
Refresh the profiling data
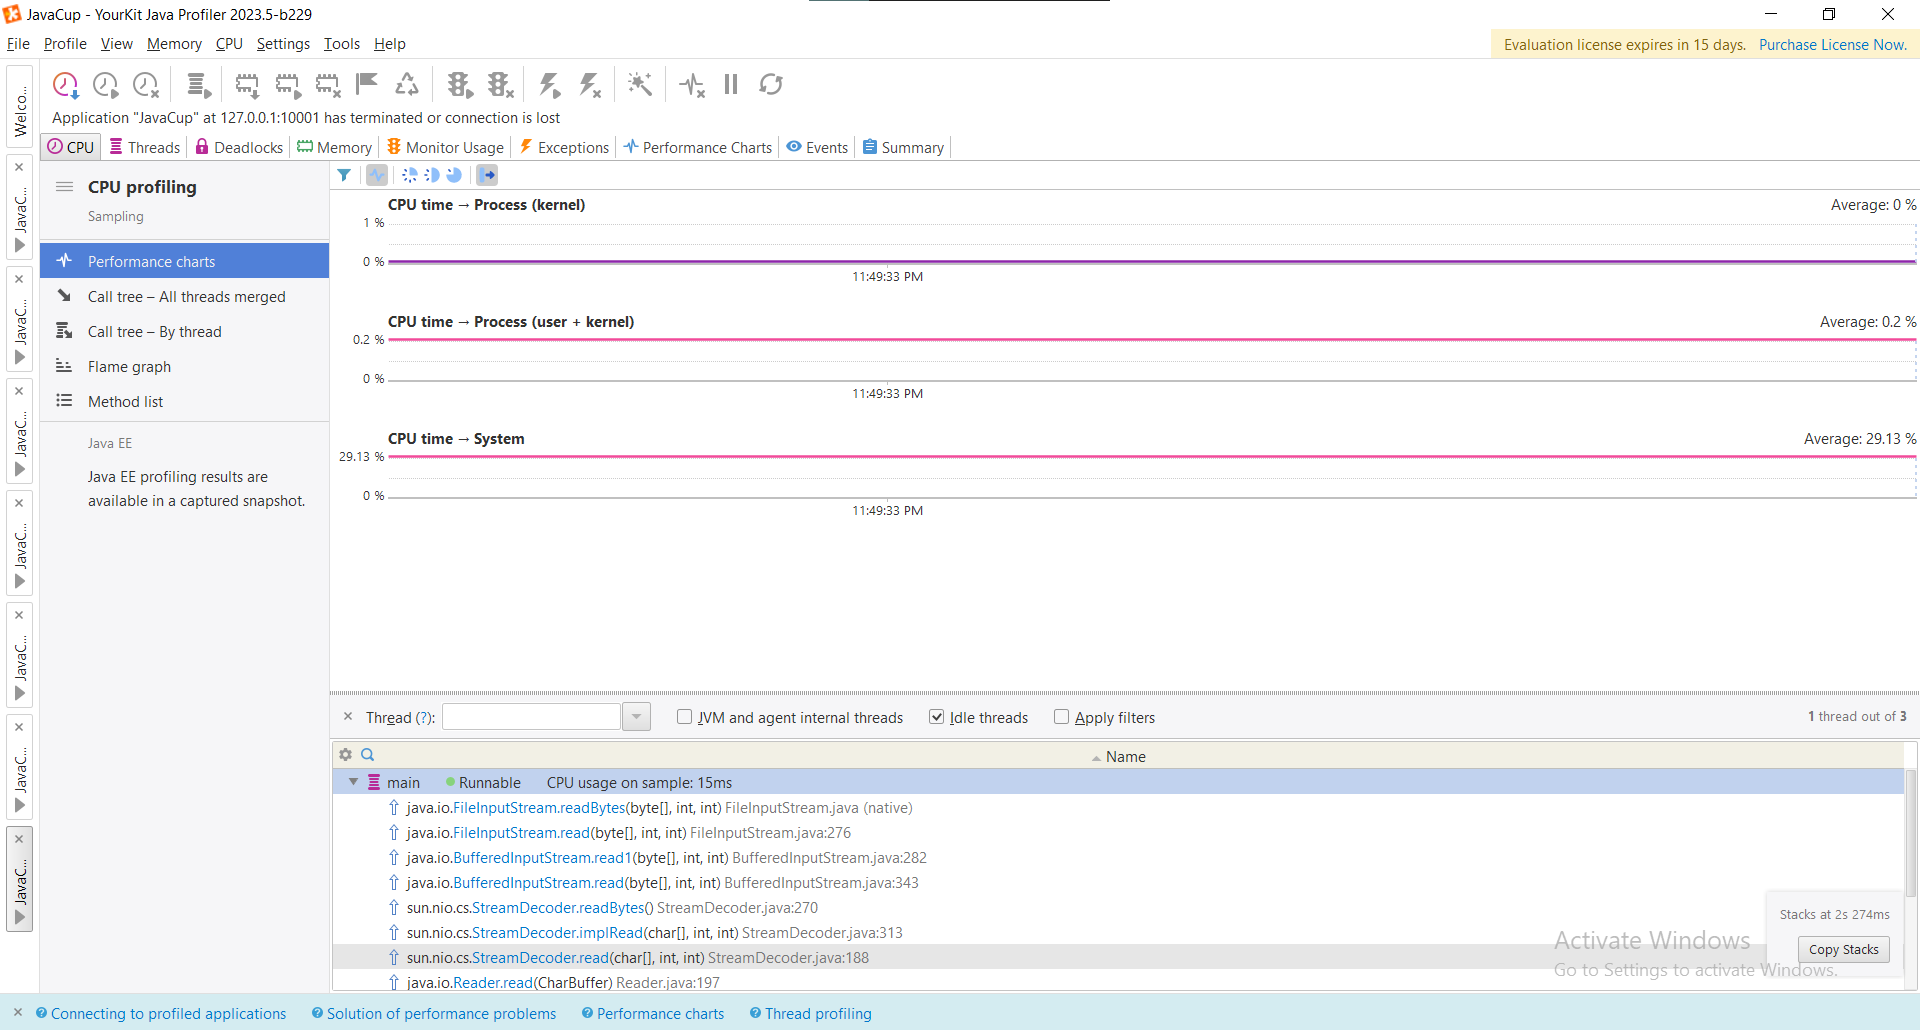pos(770,84)
